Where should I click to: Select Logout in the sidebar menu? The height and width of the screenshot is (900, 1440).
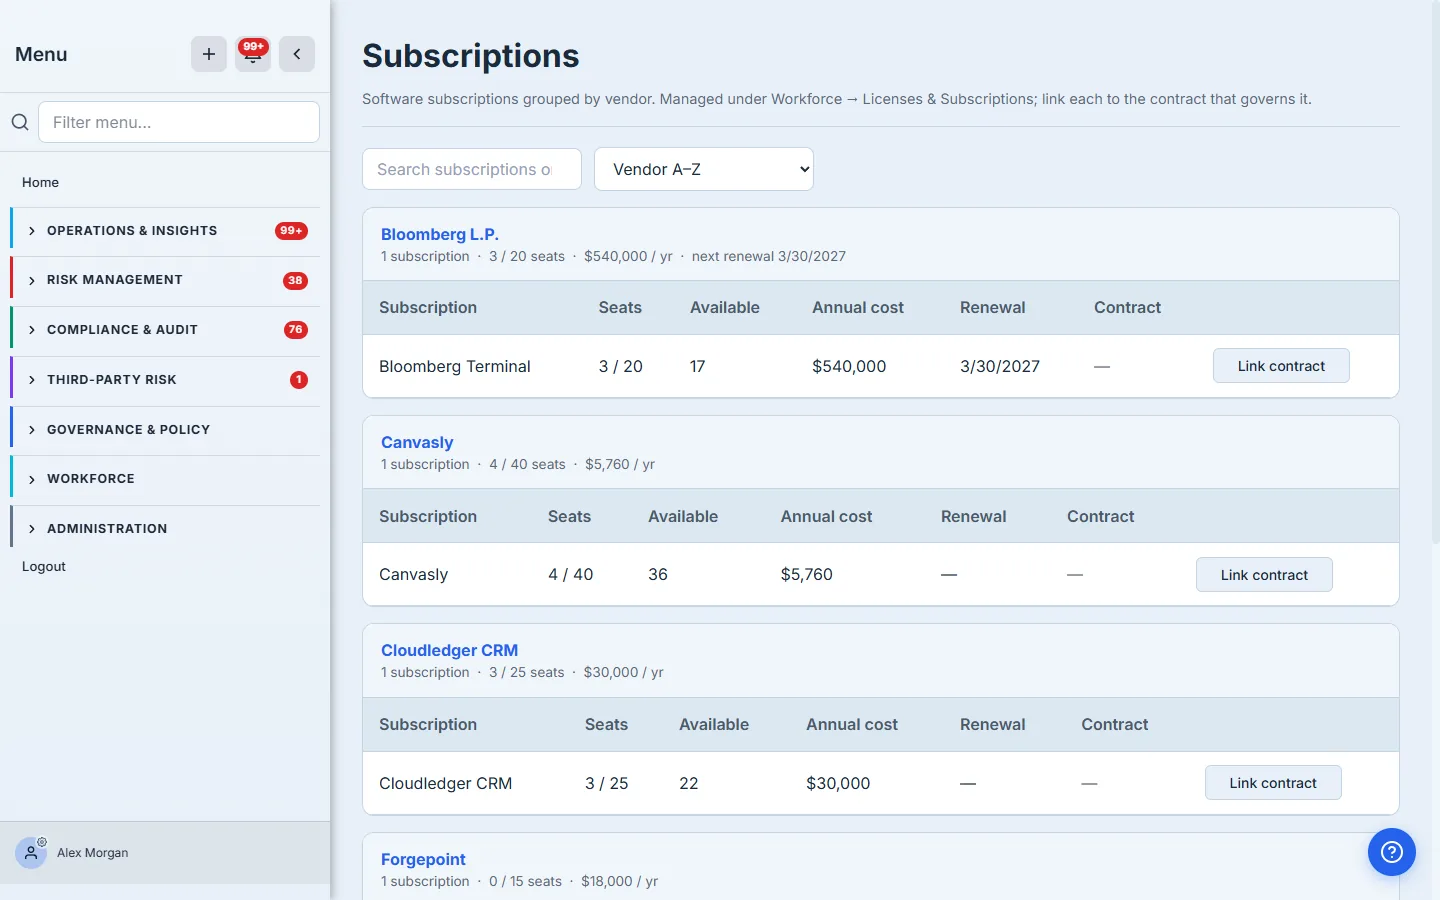click(x=44, y=566)
